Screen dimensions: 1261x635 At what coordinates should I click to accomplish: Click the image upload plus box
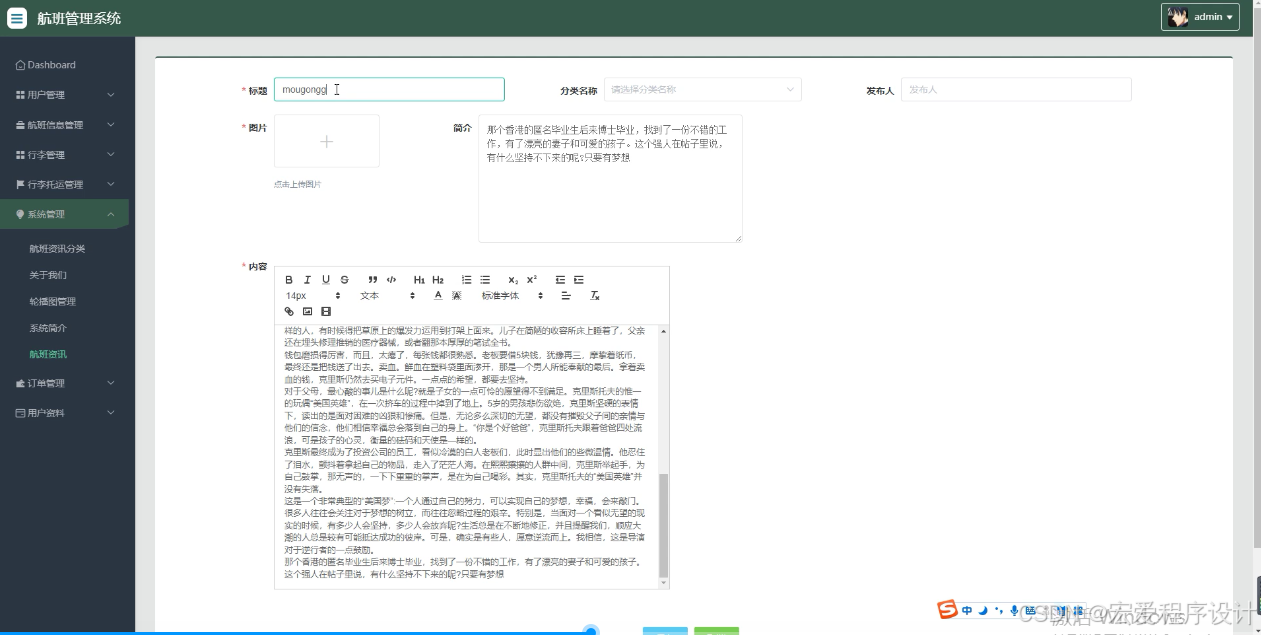click(x=327, y=141)
